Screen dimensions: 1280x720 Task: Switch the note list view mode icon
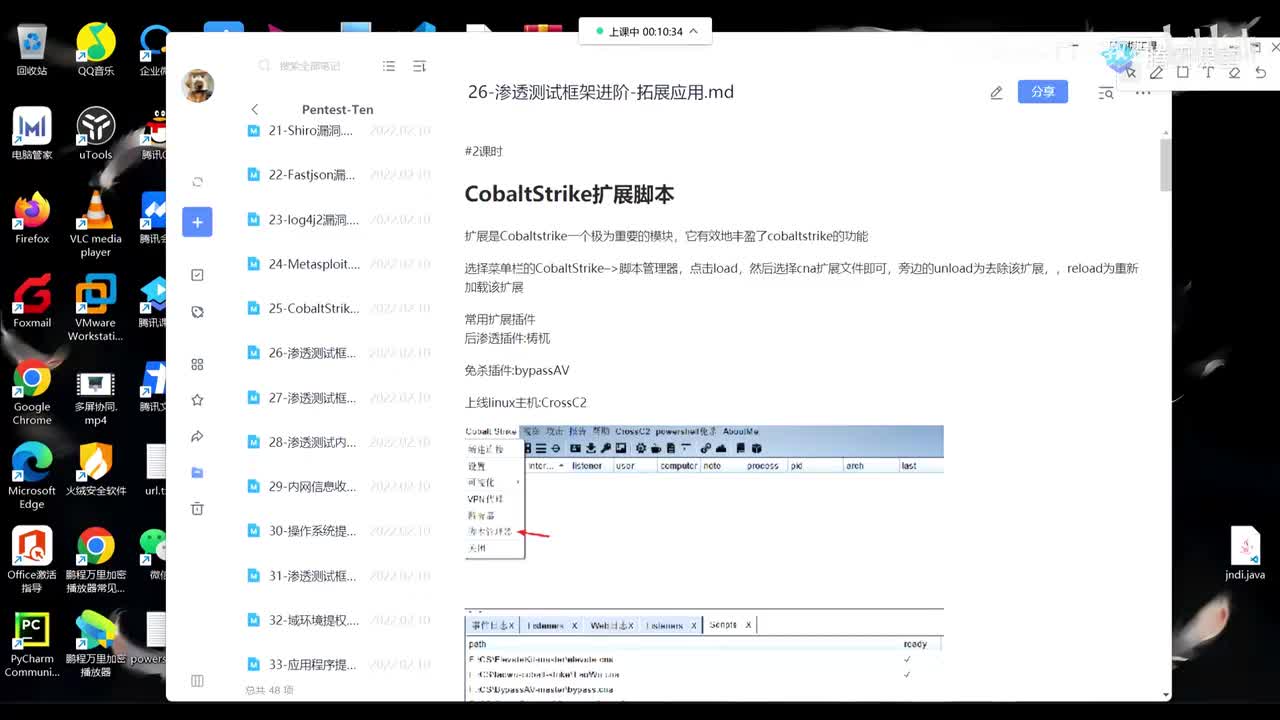coord(389,66)
